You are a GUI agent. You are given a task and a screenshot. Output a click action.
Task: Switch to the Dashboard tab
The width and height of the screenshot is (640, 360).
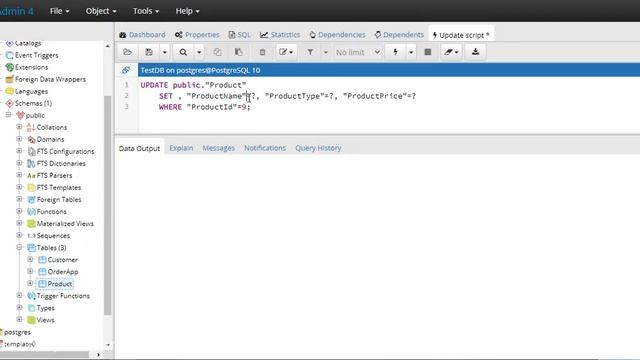click(142, 35)
